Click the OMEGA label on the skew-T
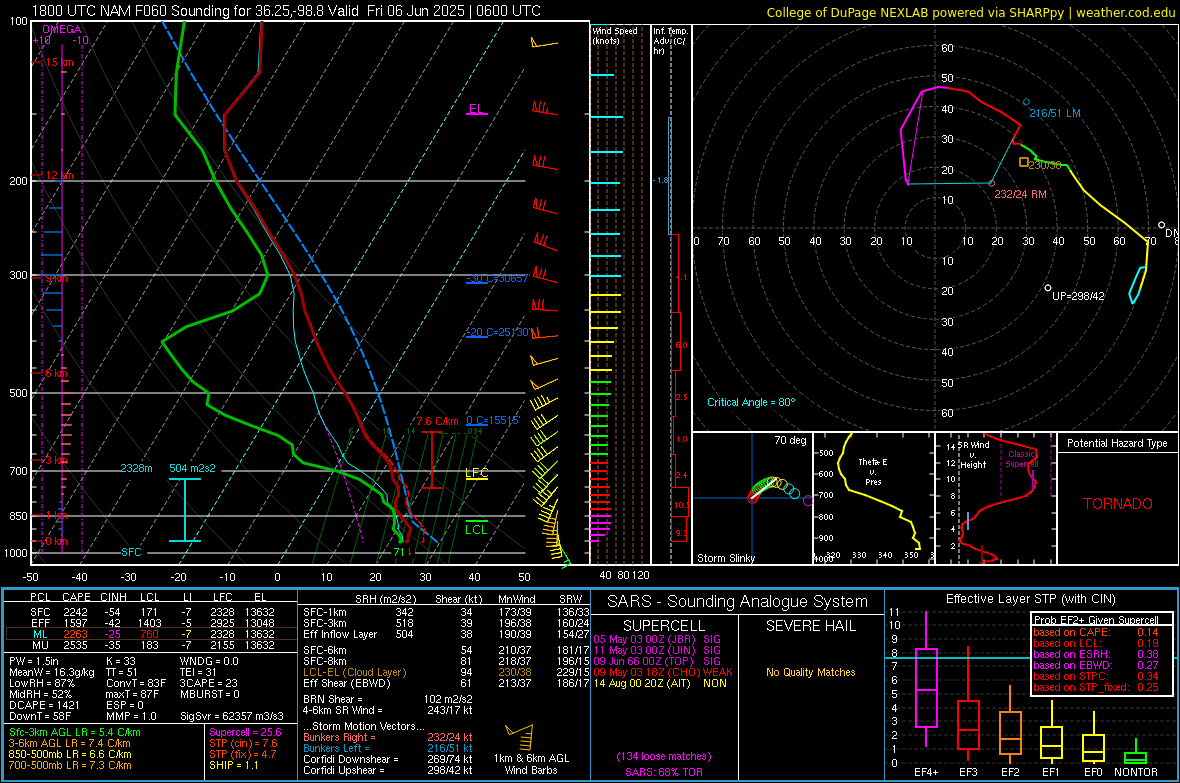The image size is (1180, 783). (62, 29)
